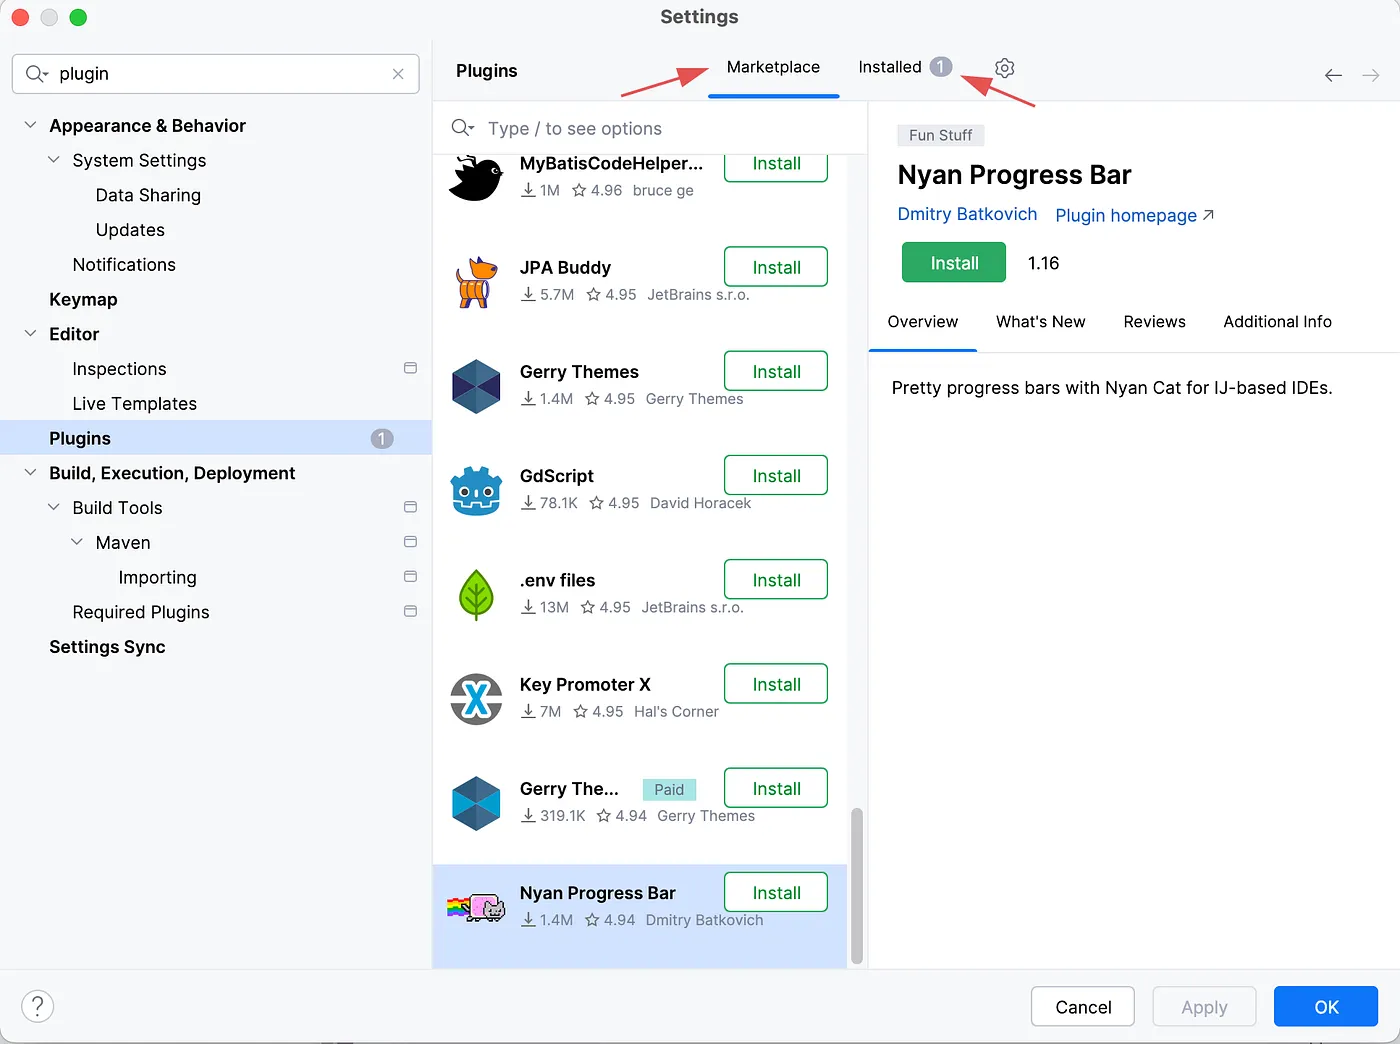Click the marketplace search magnifier icon
Screen dimensions: 1400x1044
pyautogui.click(x=461, y=128)
